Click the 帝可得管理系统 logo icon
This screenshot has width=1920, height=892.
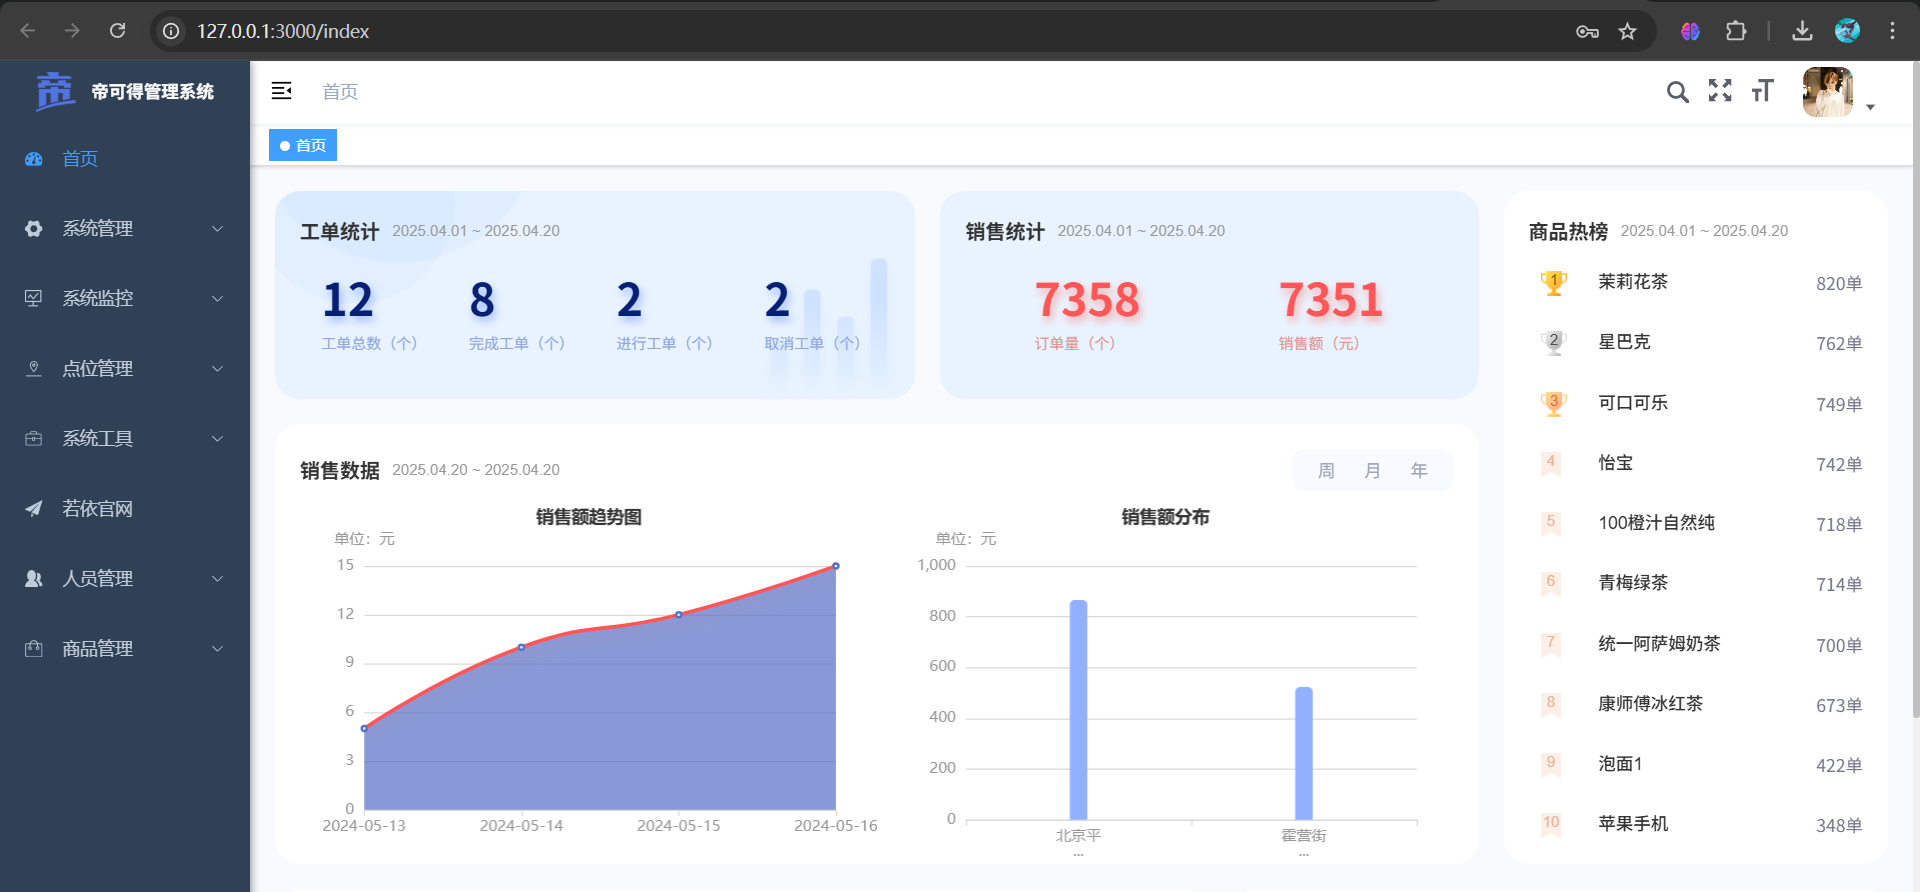55,91
